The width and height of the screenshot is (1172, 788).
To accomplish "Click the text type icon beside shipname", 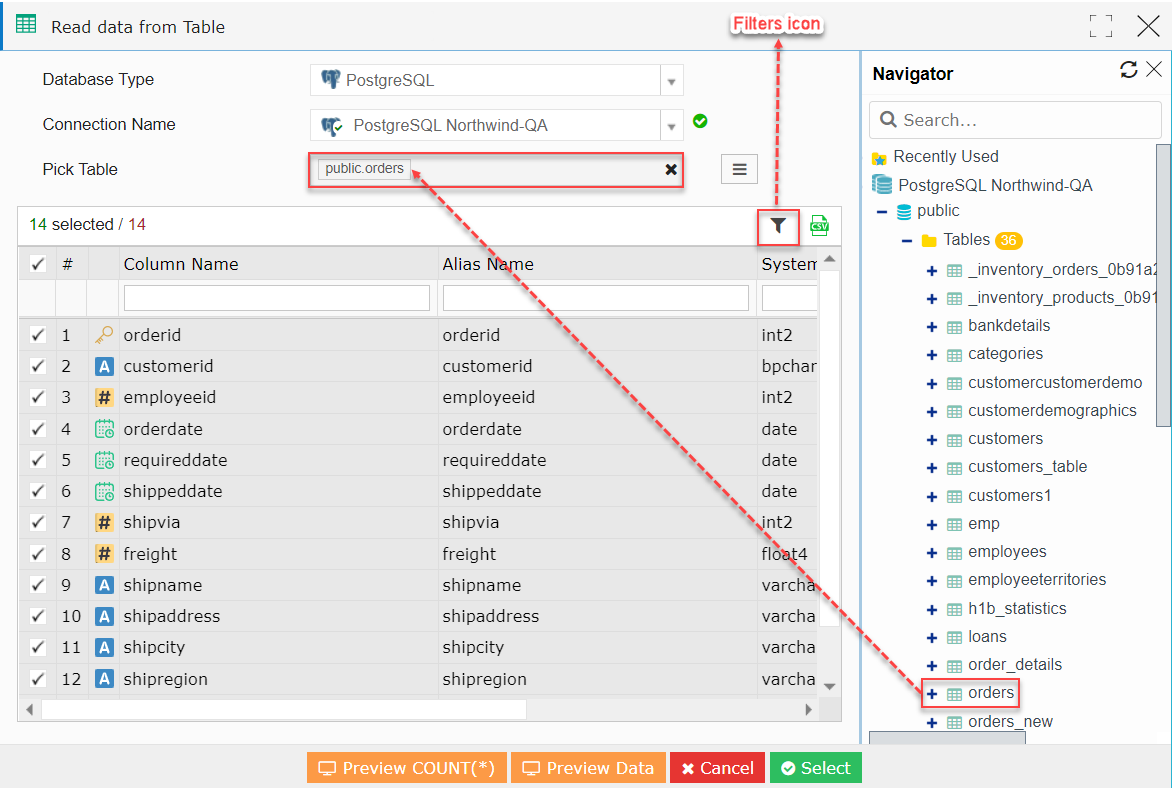I will [x=104, y=584].
